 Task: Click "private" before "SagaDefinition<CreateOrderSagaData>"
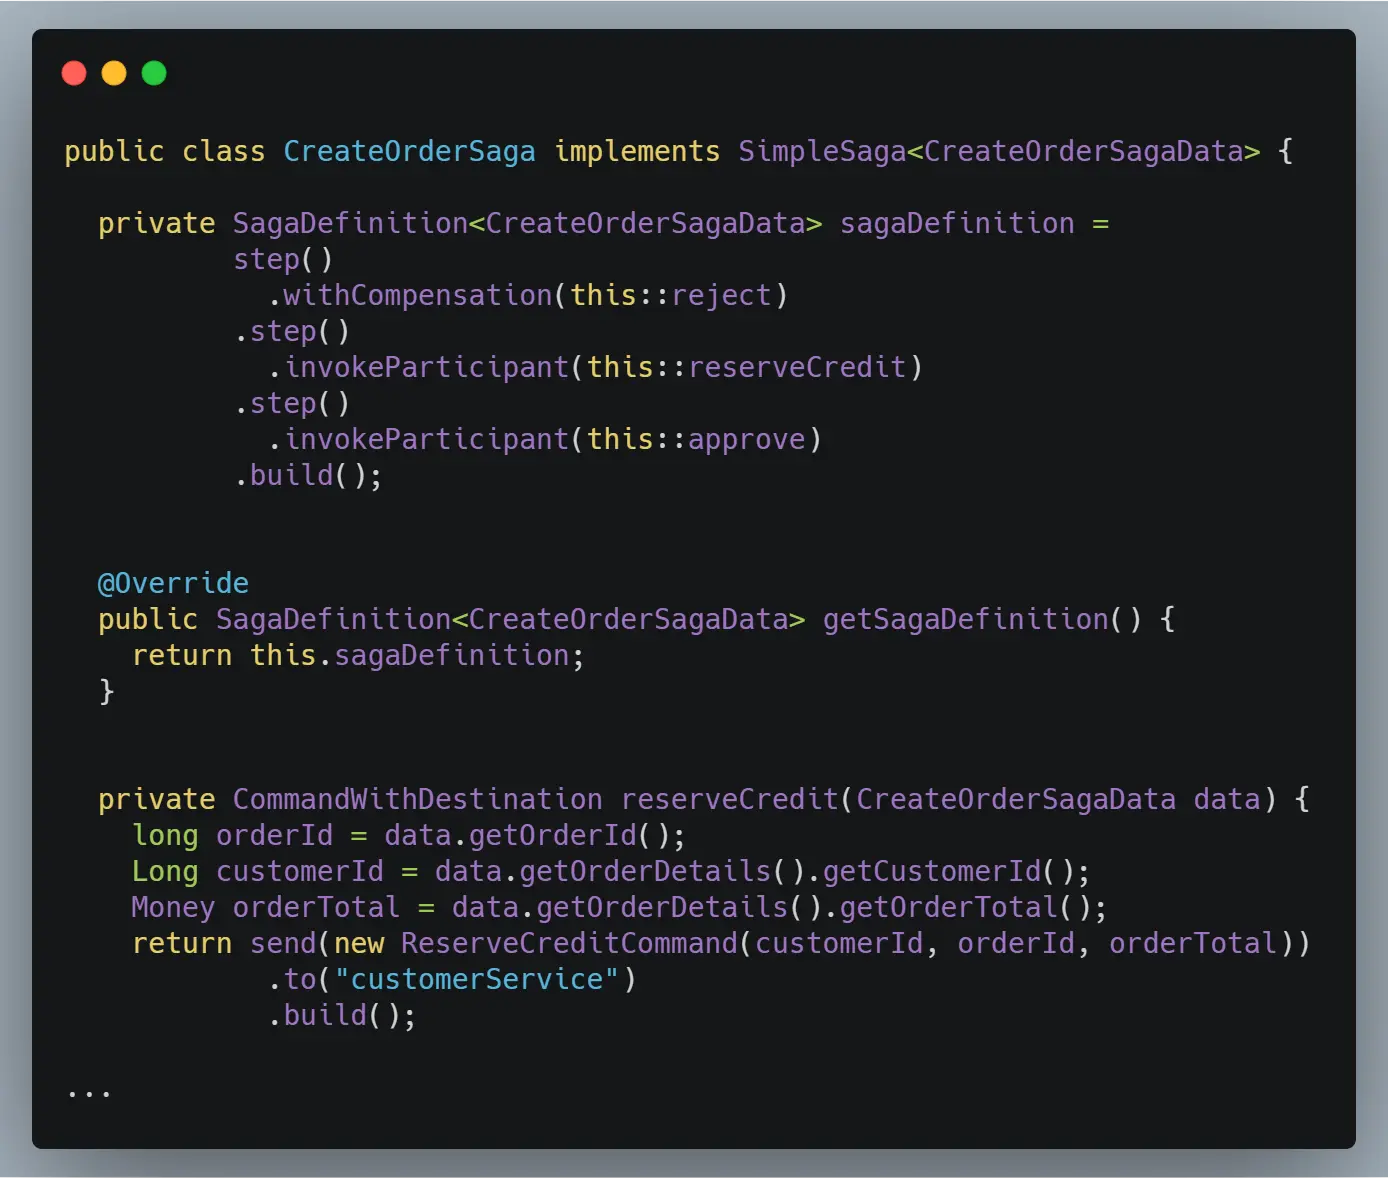coord(157,223)
